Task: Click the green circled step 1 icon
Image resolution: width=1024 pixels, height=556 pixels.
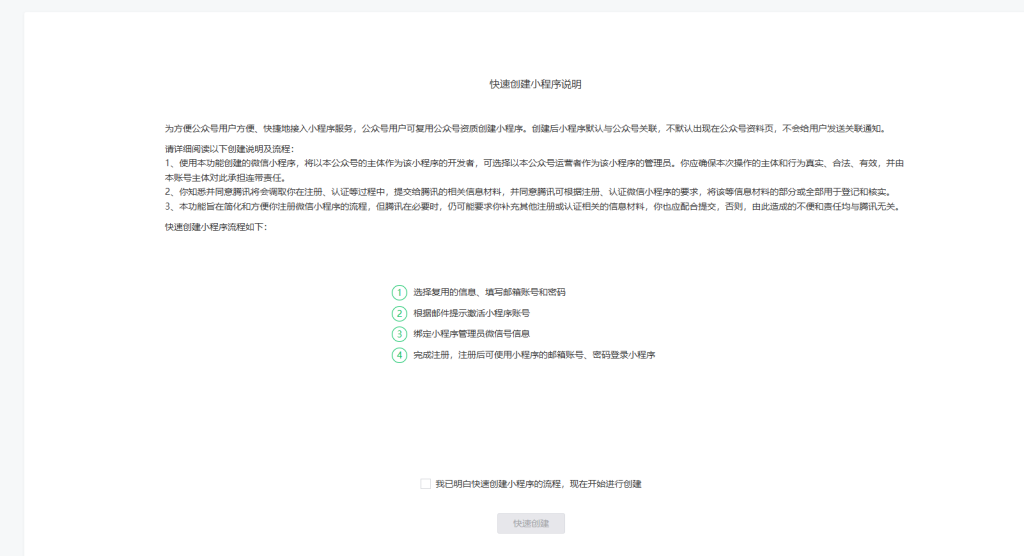Action: tap(399, 292)
